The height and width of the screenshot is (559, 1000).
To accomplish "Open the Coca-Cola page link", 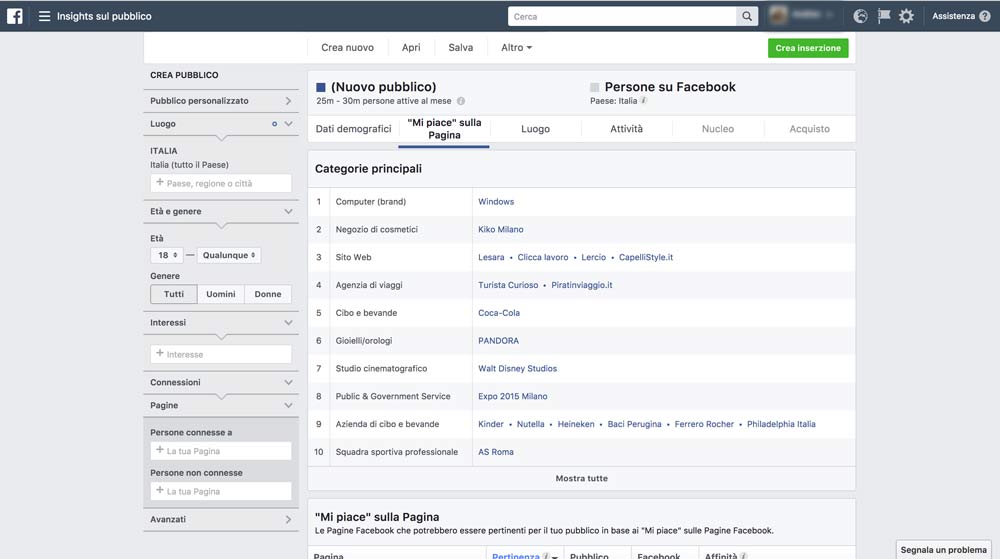I will [x=499, y=313].
